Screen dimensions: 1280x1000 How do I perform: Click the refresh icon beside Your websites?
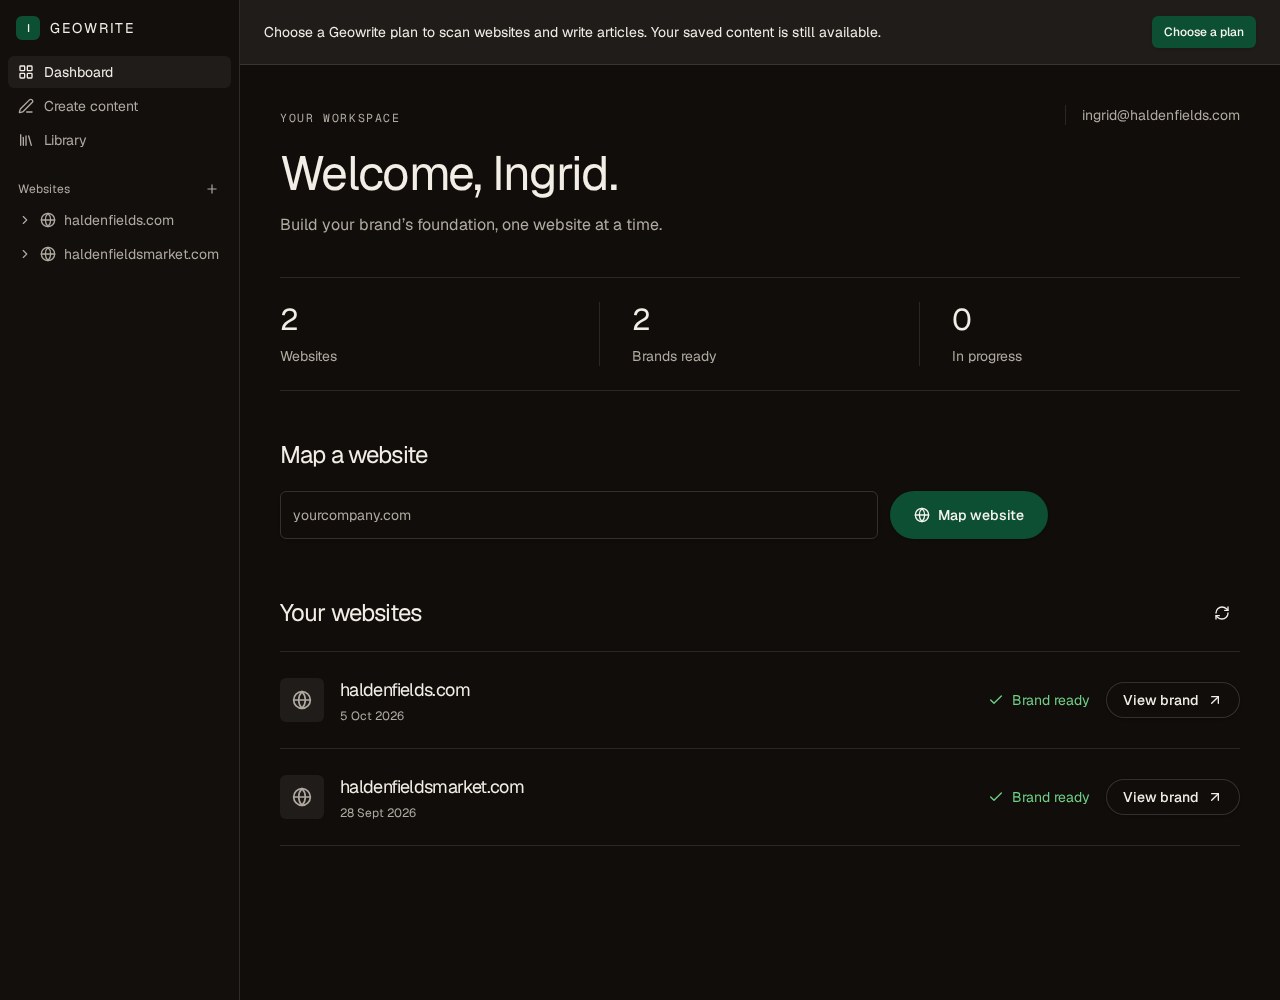pyautogui.click(x=1222, y=613)
